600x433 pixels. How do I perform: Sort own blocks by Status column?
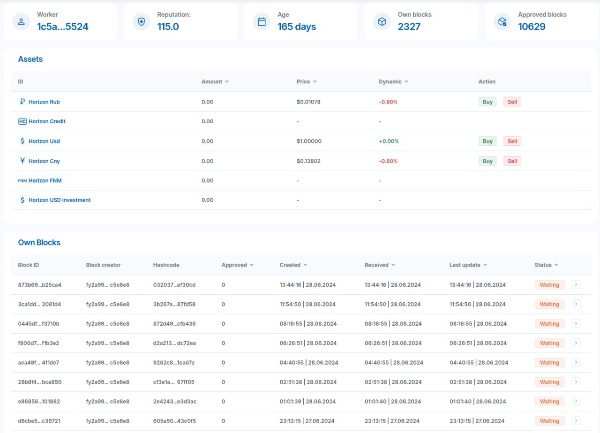click(x=544, y=265)
